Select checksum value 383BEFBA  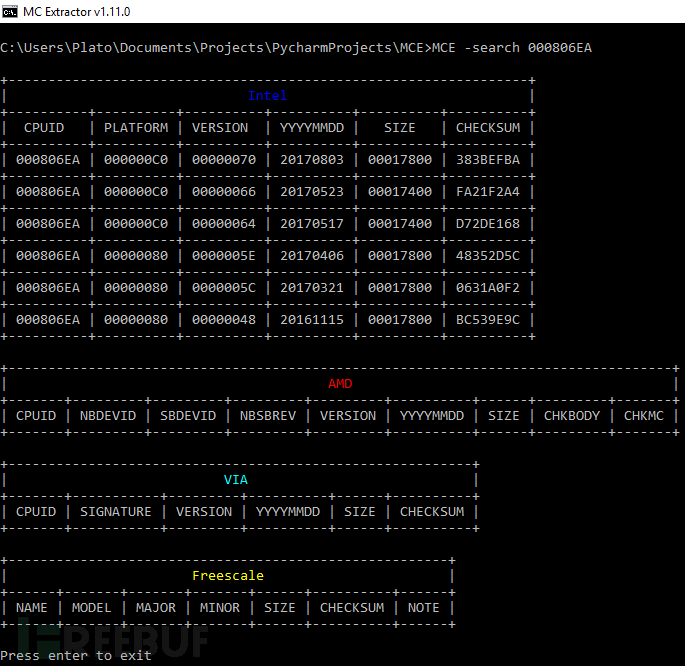tap(488, 160)
